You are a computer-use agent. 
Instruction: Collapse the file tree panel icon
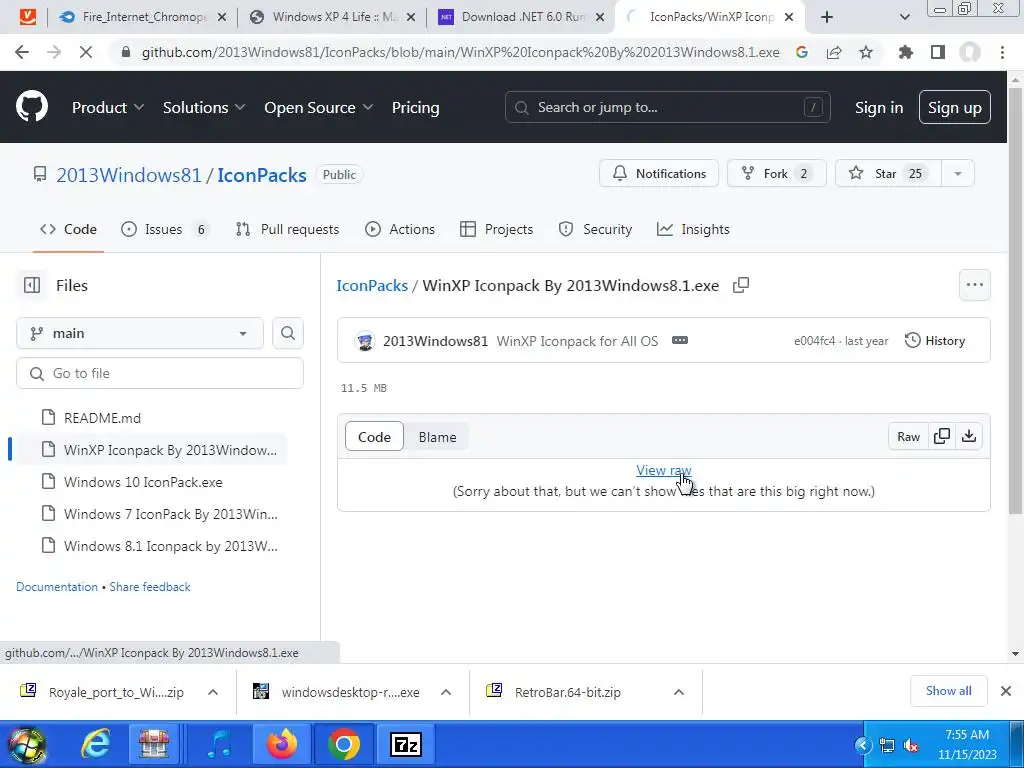tap(32, 285)
